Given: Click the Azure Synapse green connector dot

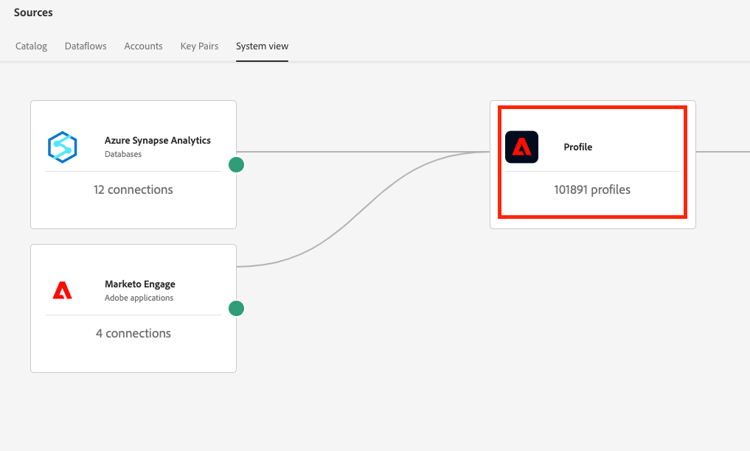Looking at the screenshot, I should point(236,164).
